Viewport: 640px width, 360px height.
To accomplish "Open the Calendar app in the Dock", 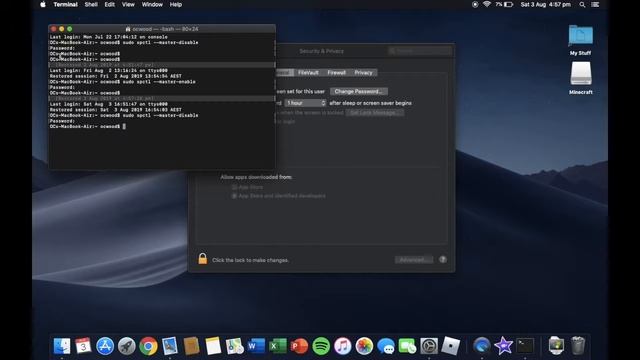I will click(83, 346).
